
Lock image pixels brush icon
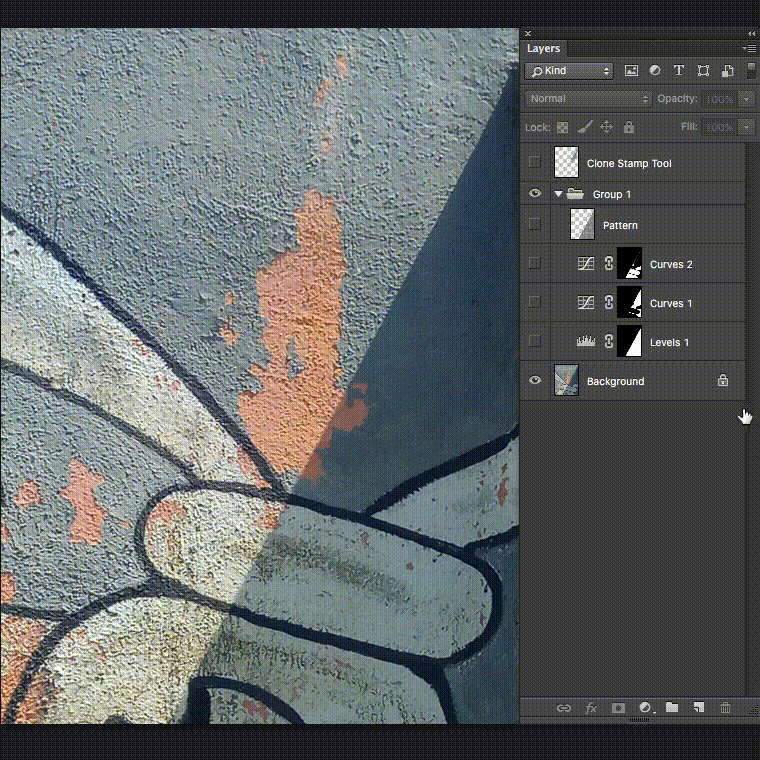pos(585,127)
